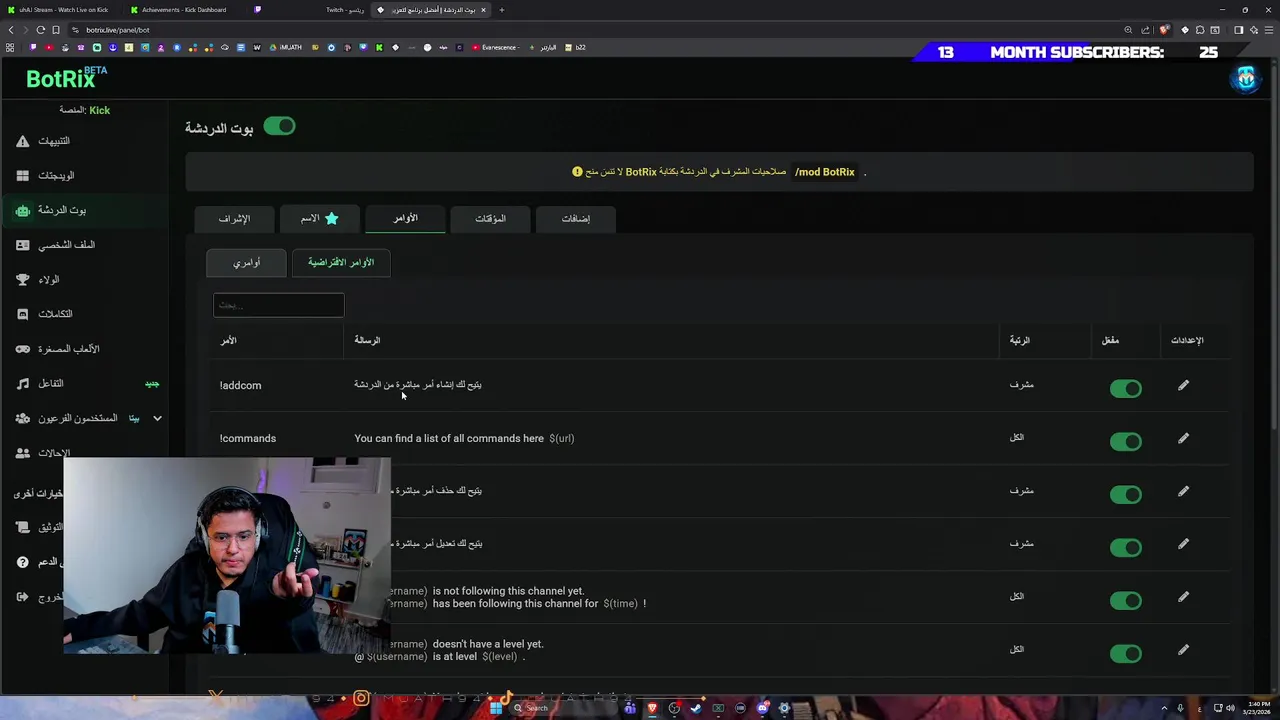Expand المستخدمون الفرعيون sidebar chevron

click(157, 418)
